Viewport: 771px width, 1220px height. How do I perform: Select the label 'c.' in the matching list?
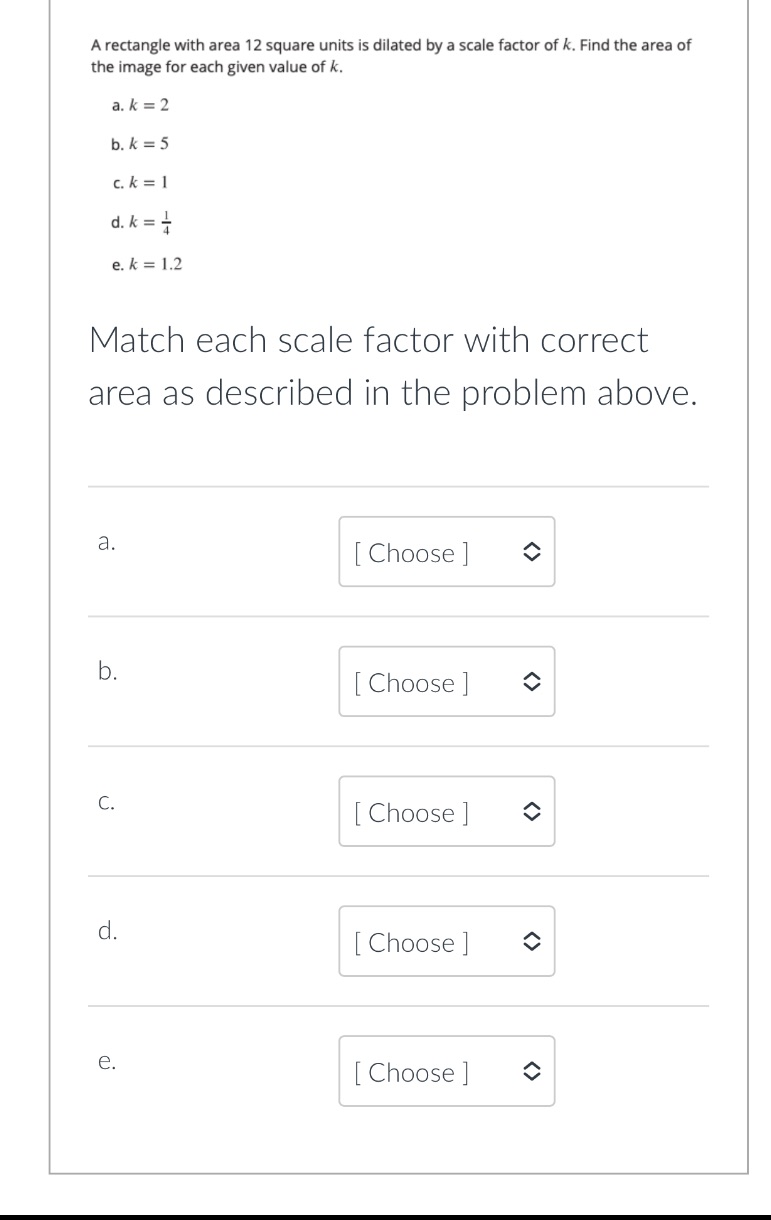tap(106, 800)
